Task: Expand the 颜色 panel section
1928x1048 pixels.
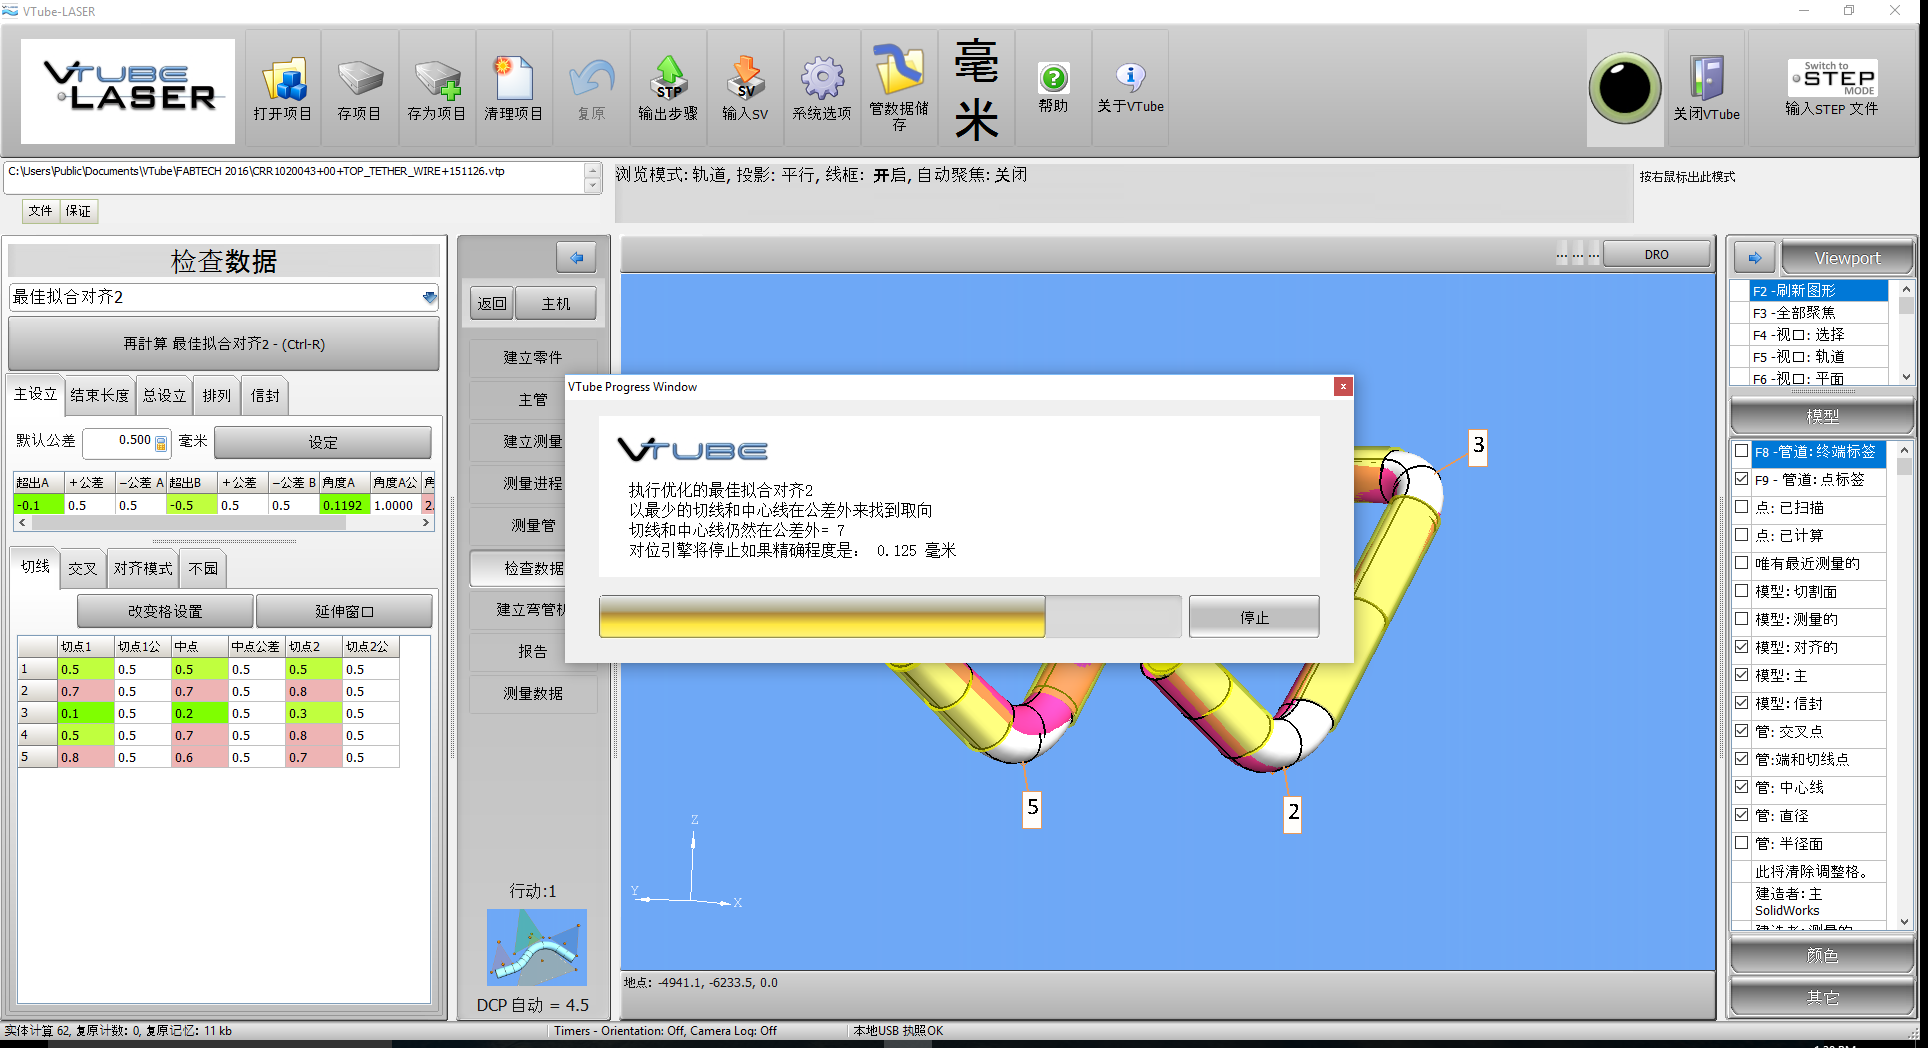Action: 1821,955
